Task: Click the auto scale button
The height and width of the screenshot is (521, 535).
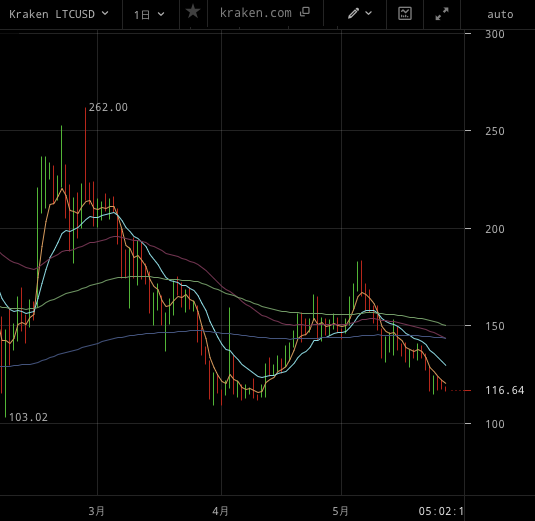Action: coord(500,14)
